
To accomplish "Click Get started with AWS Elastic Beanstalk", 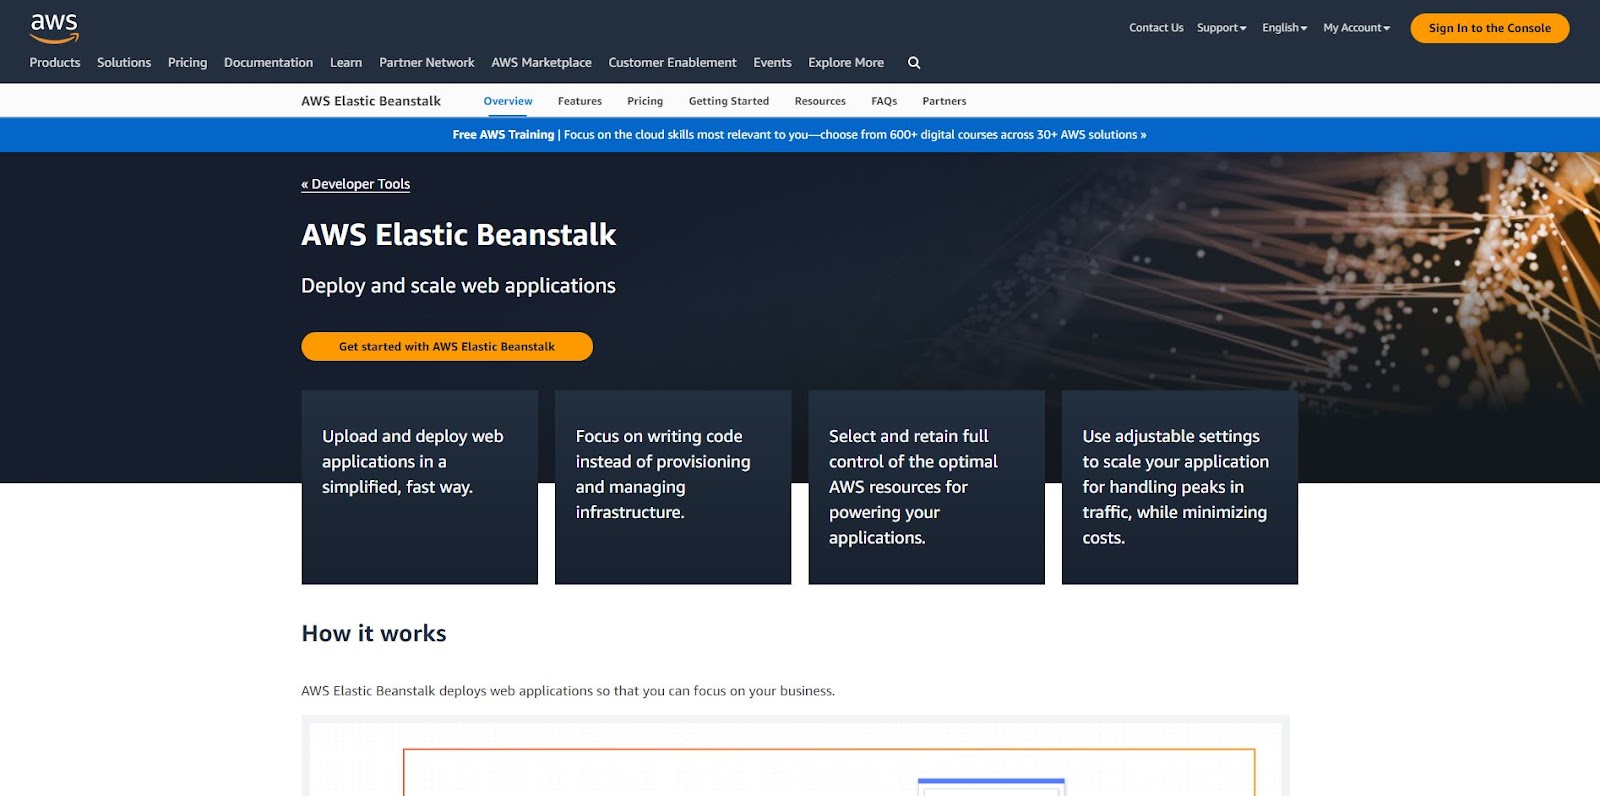I will click(x=447, y=346).
